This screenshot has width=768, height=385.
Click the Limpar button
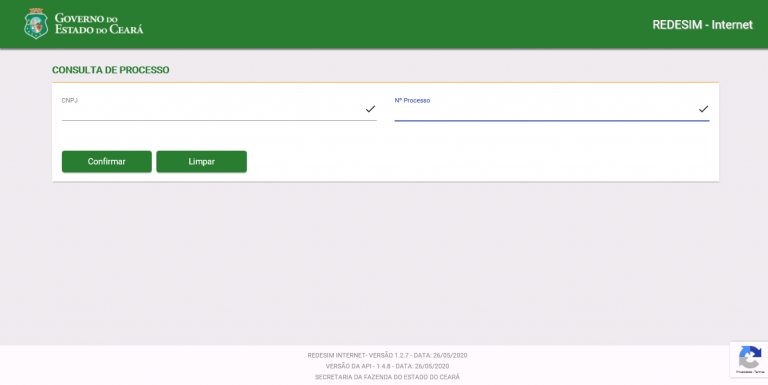click(201, 162)
